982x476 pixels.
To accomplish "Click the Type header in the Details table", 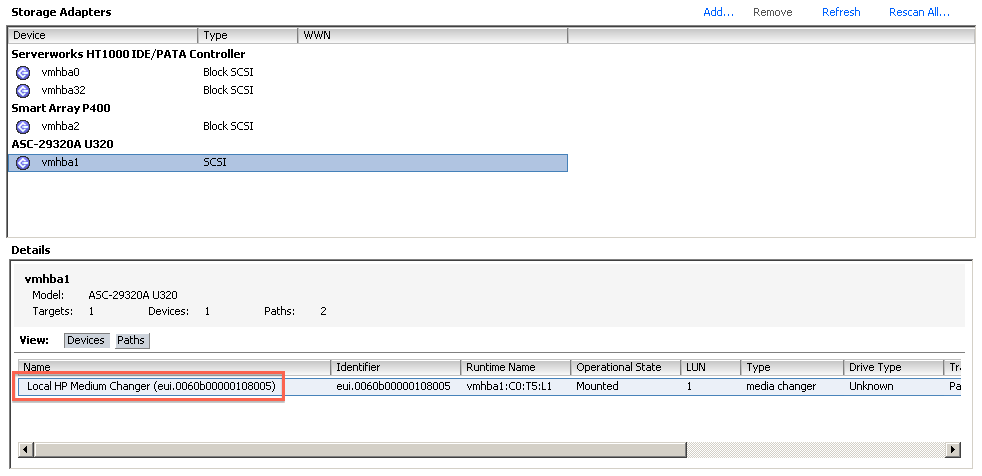I will (x=792, y=368).
